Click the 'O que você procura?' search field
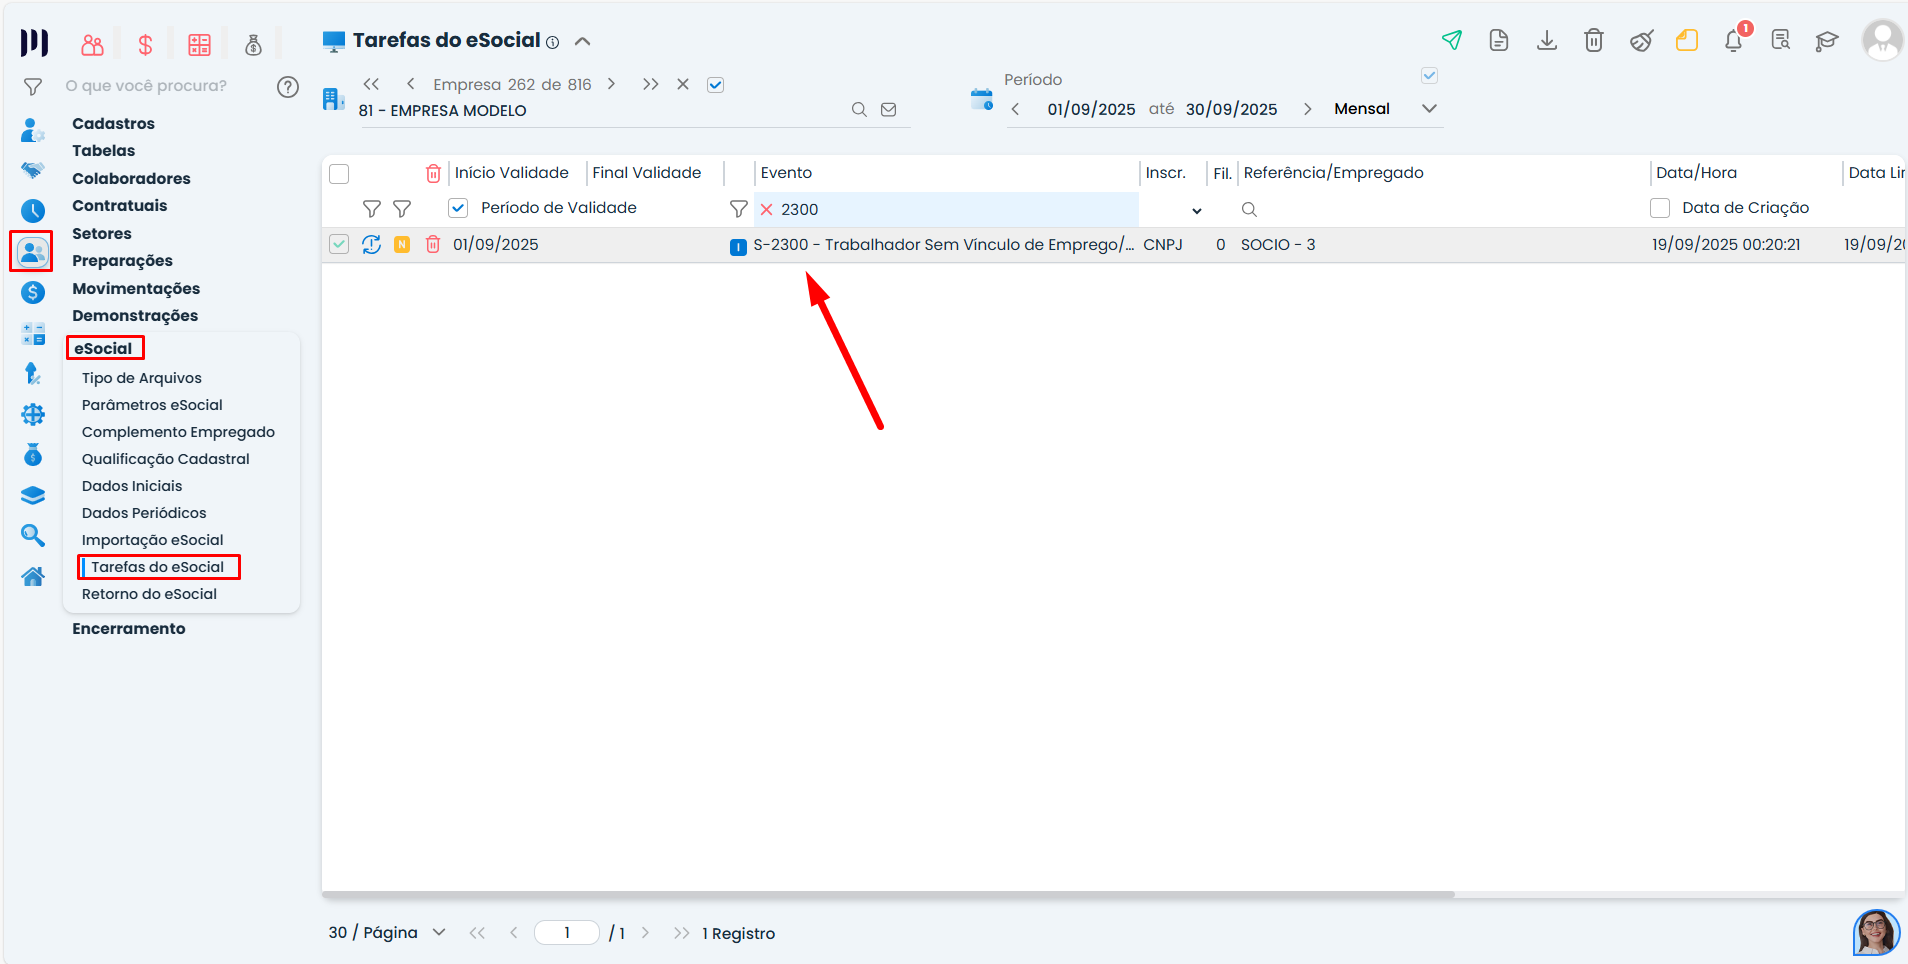This screenshot has height=964, width=1908. (x=146, y=86)
